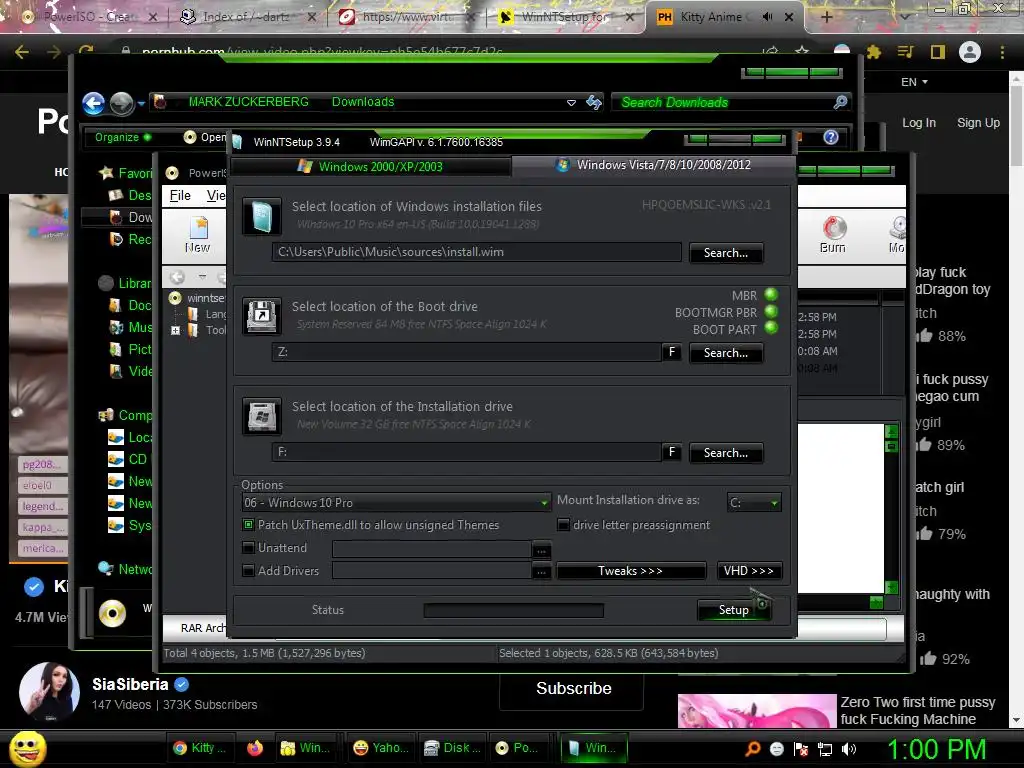This screenshot has height=768, width=1024.
Task: Open the Windows edition dropdown
Action: 396,502
